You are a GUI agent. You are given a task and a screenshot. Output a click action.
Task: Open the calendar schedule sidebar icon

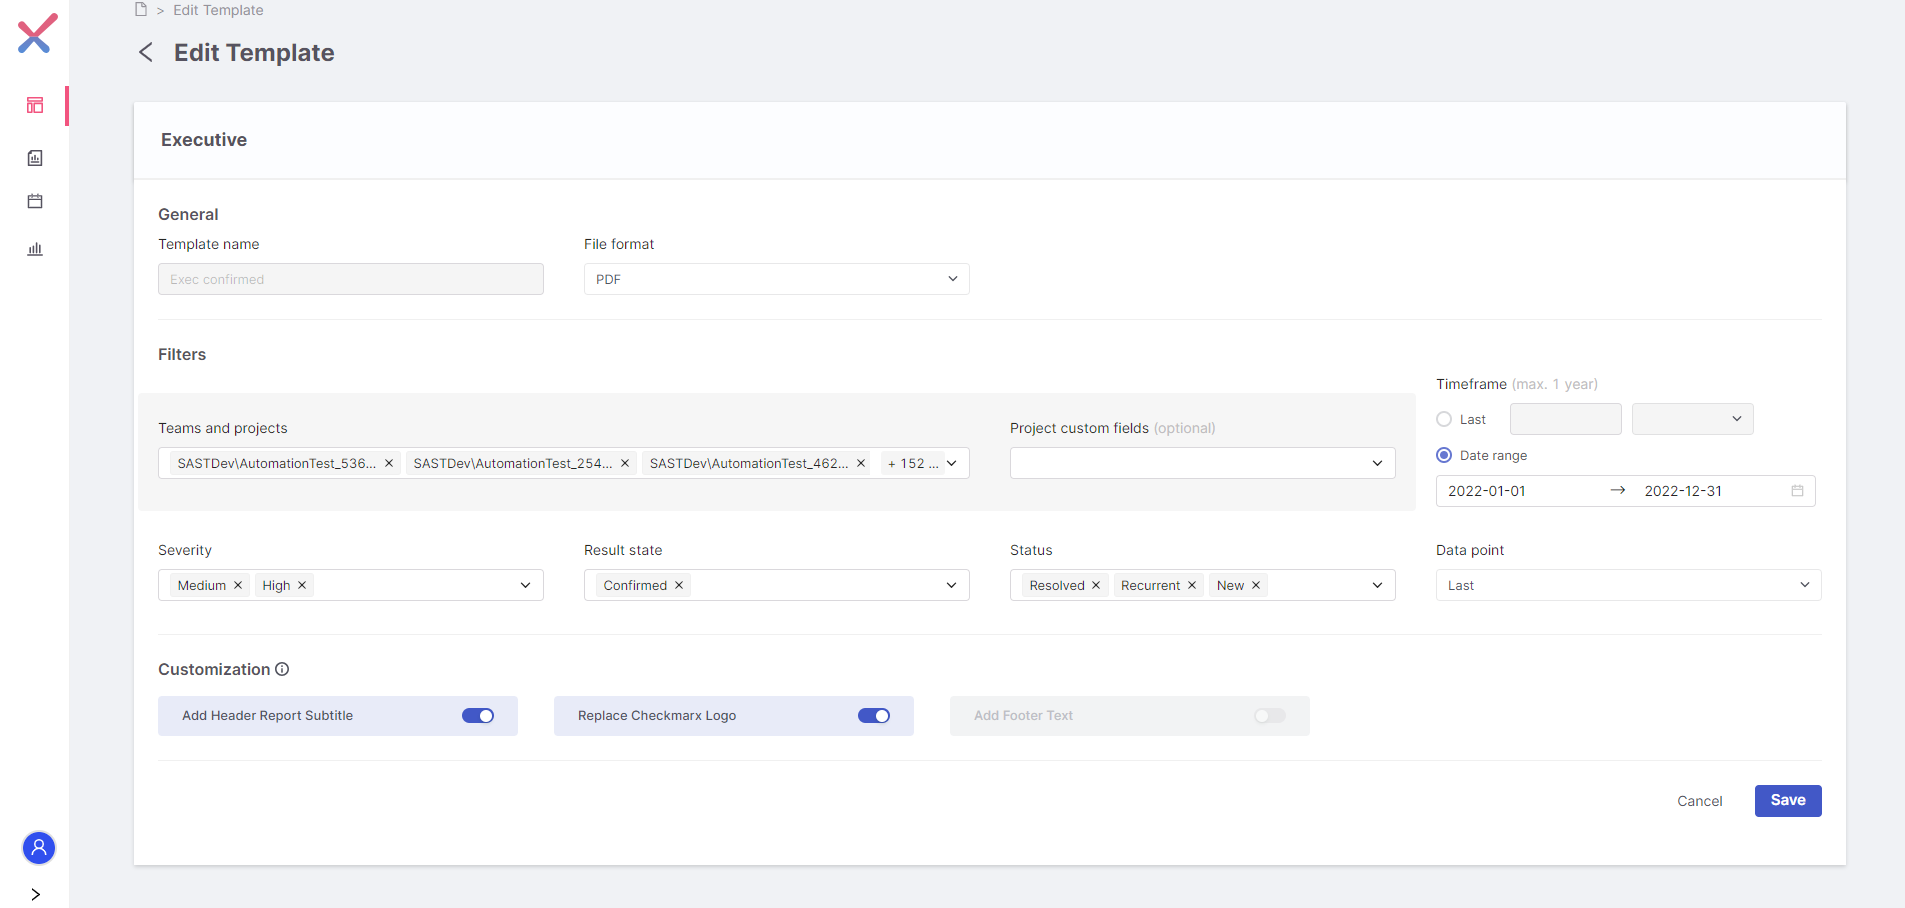35,201
